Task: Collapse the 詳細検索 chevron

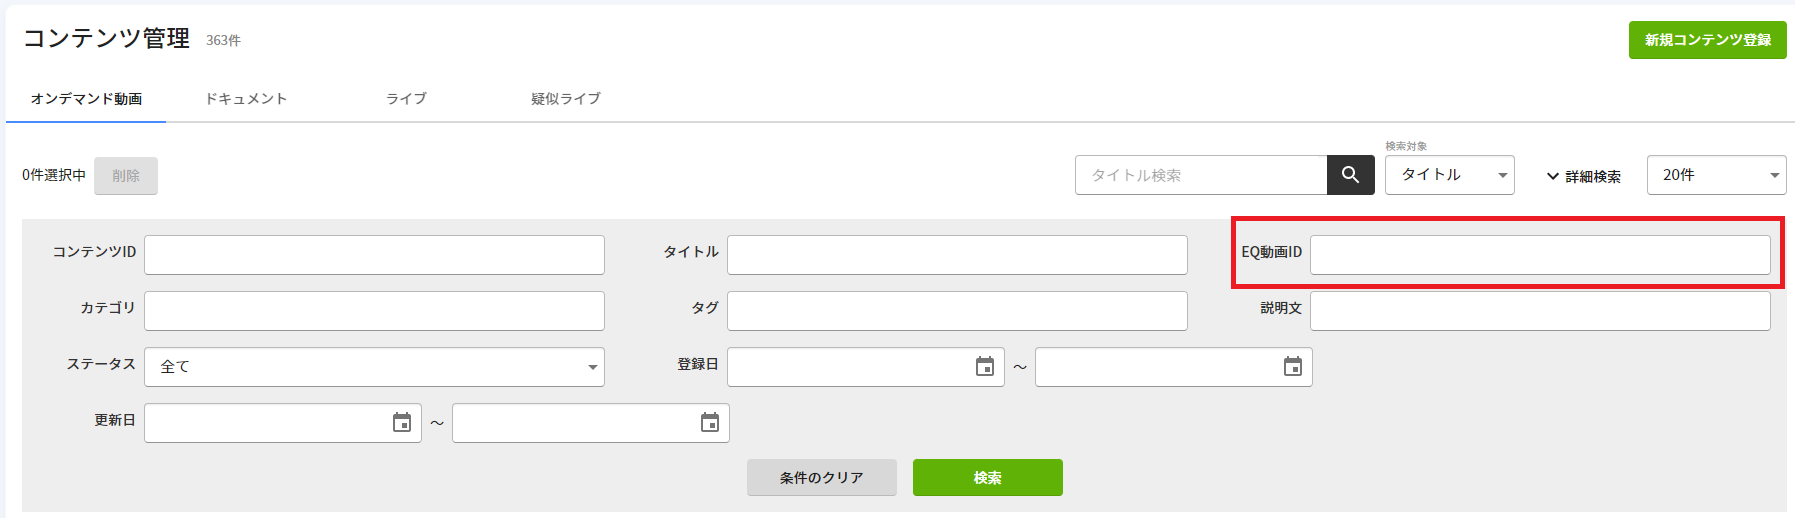Action: click(x=1552, y=176)
